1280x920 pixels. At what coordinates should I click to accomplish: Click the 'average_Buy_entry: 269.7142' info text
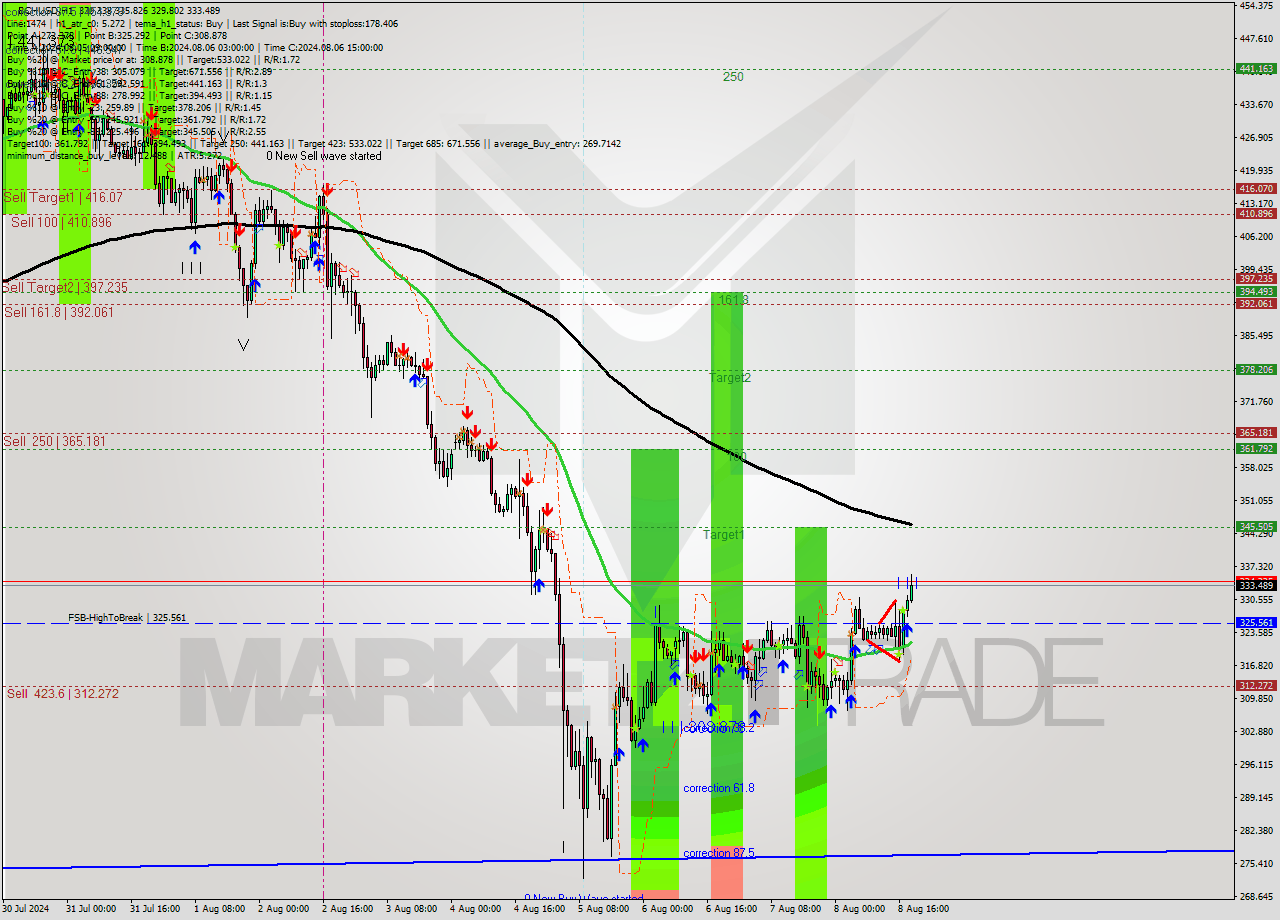pos(556,144)
